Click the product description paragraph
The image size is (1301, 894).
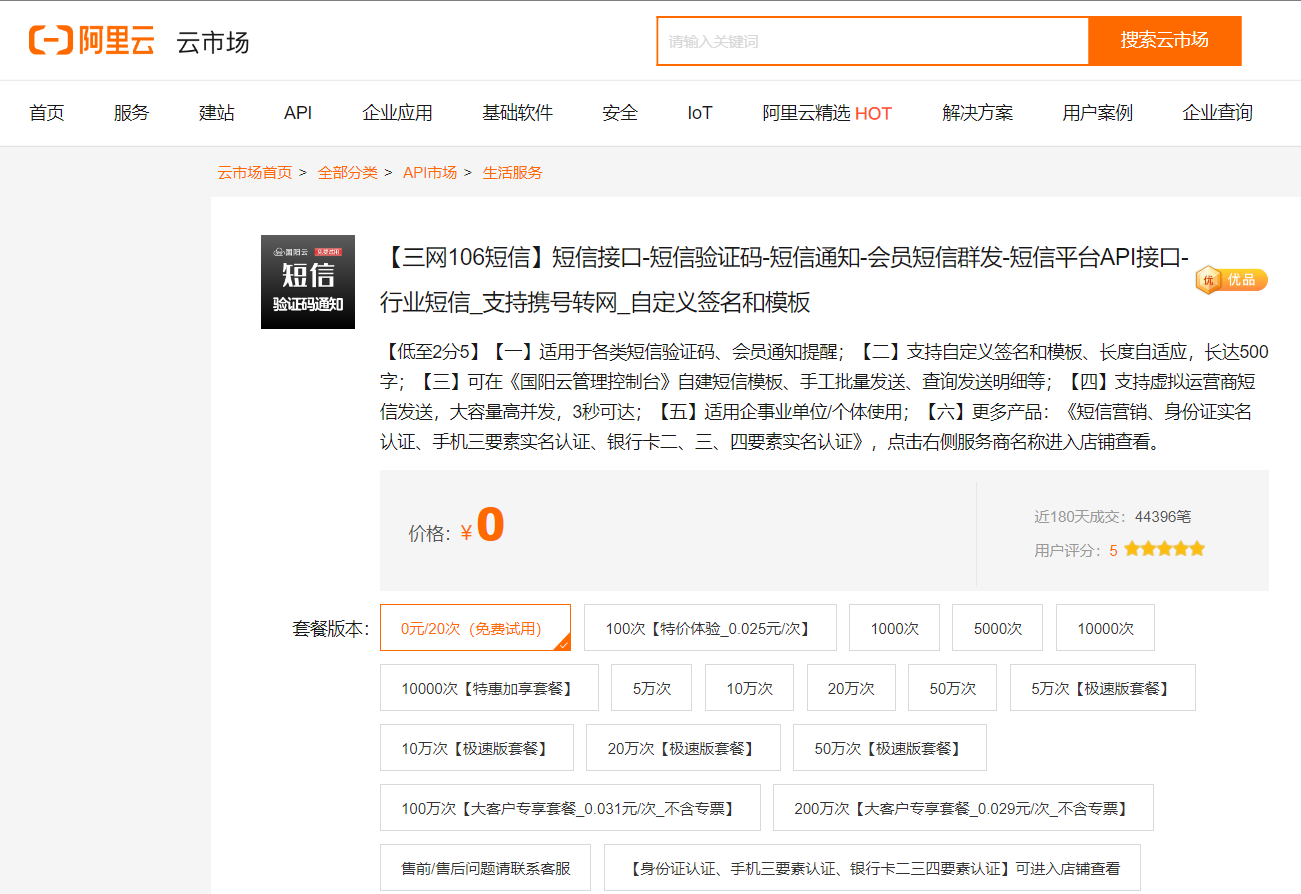pyautogui.click(x=824, y=397)
